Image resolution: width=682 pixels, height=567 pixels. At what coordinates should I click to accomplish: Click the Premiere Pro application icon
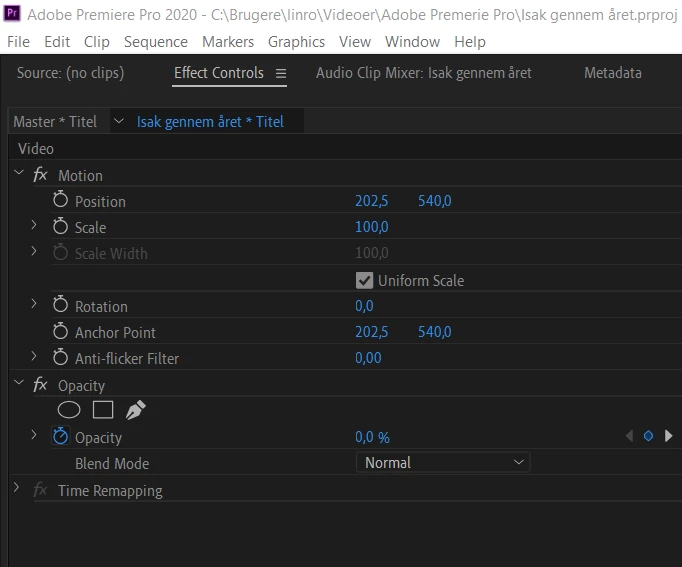(12, 13)
